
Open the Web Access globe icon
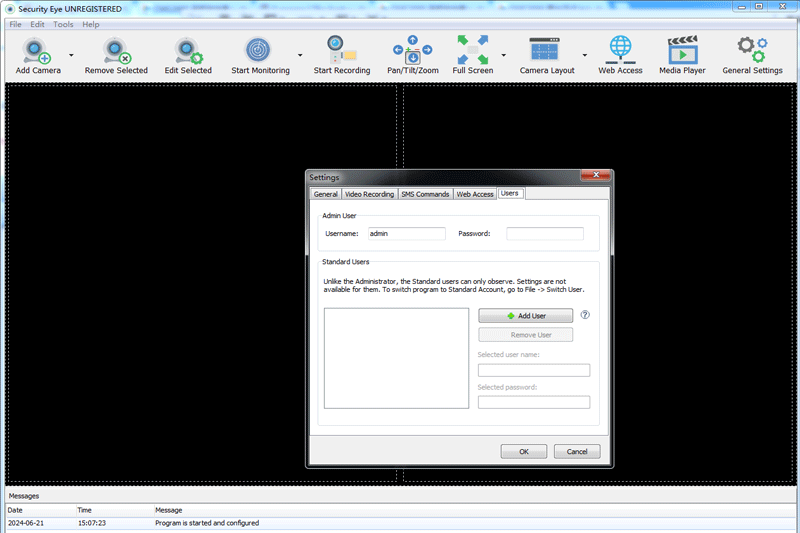point(620,49)
